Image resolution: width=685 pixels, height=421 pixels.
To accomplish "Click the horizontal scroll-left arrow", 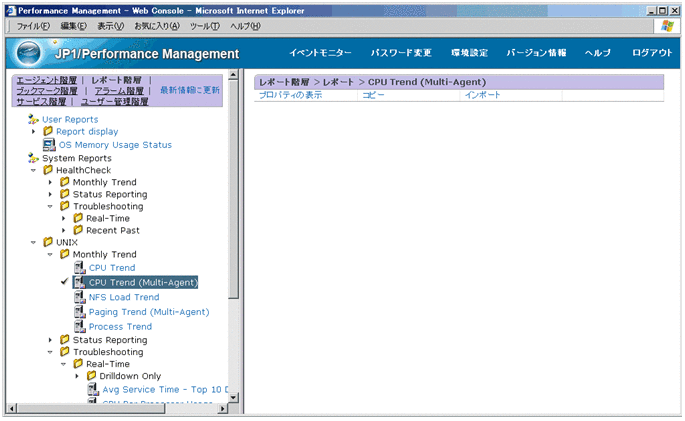I will (x=12, y=409).
